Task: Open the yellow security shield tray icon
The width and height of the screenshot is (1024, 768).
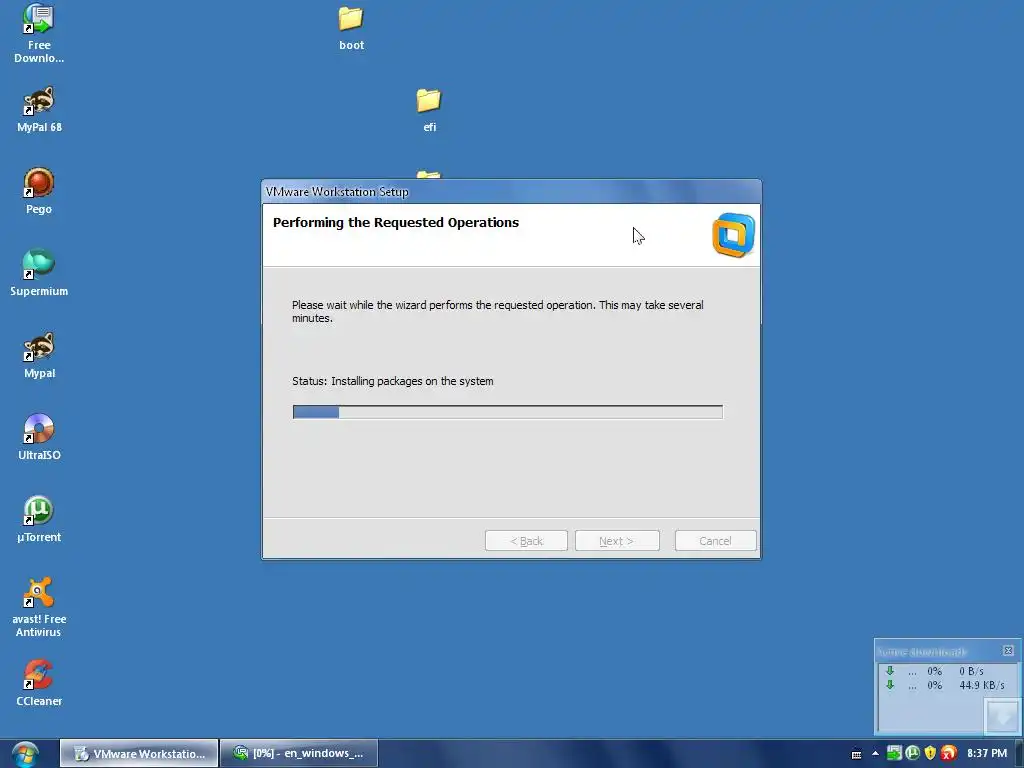Action: (930, 753)
